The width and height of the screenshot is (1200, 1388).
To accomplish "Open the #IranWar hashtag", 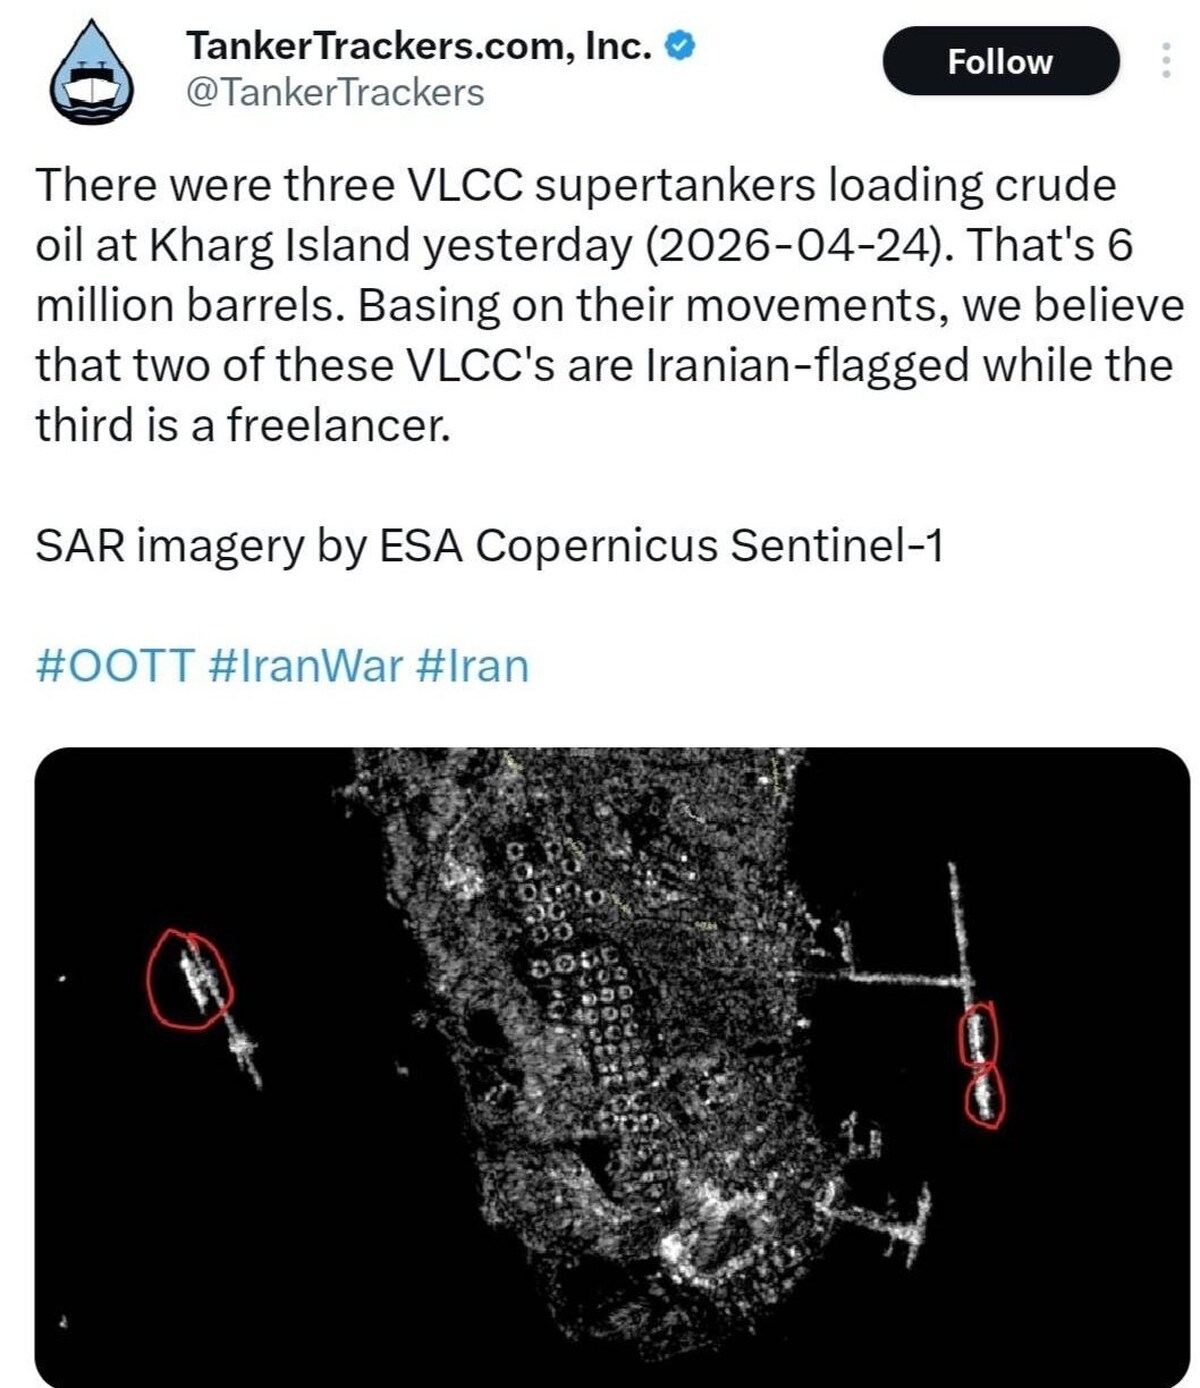I will (307, 666).
